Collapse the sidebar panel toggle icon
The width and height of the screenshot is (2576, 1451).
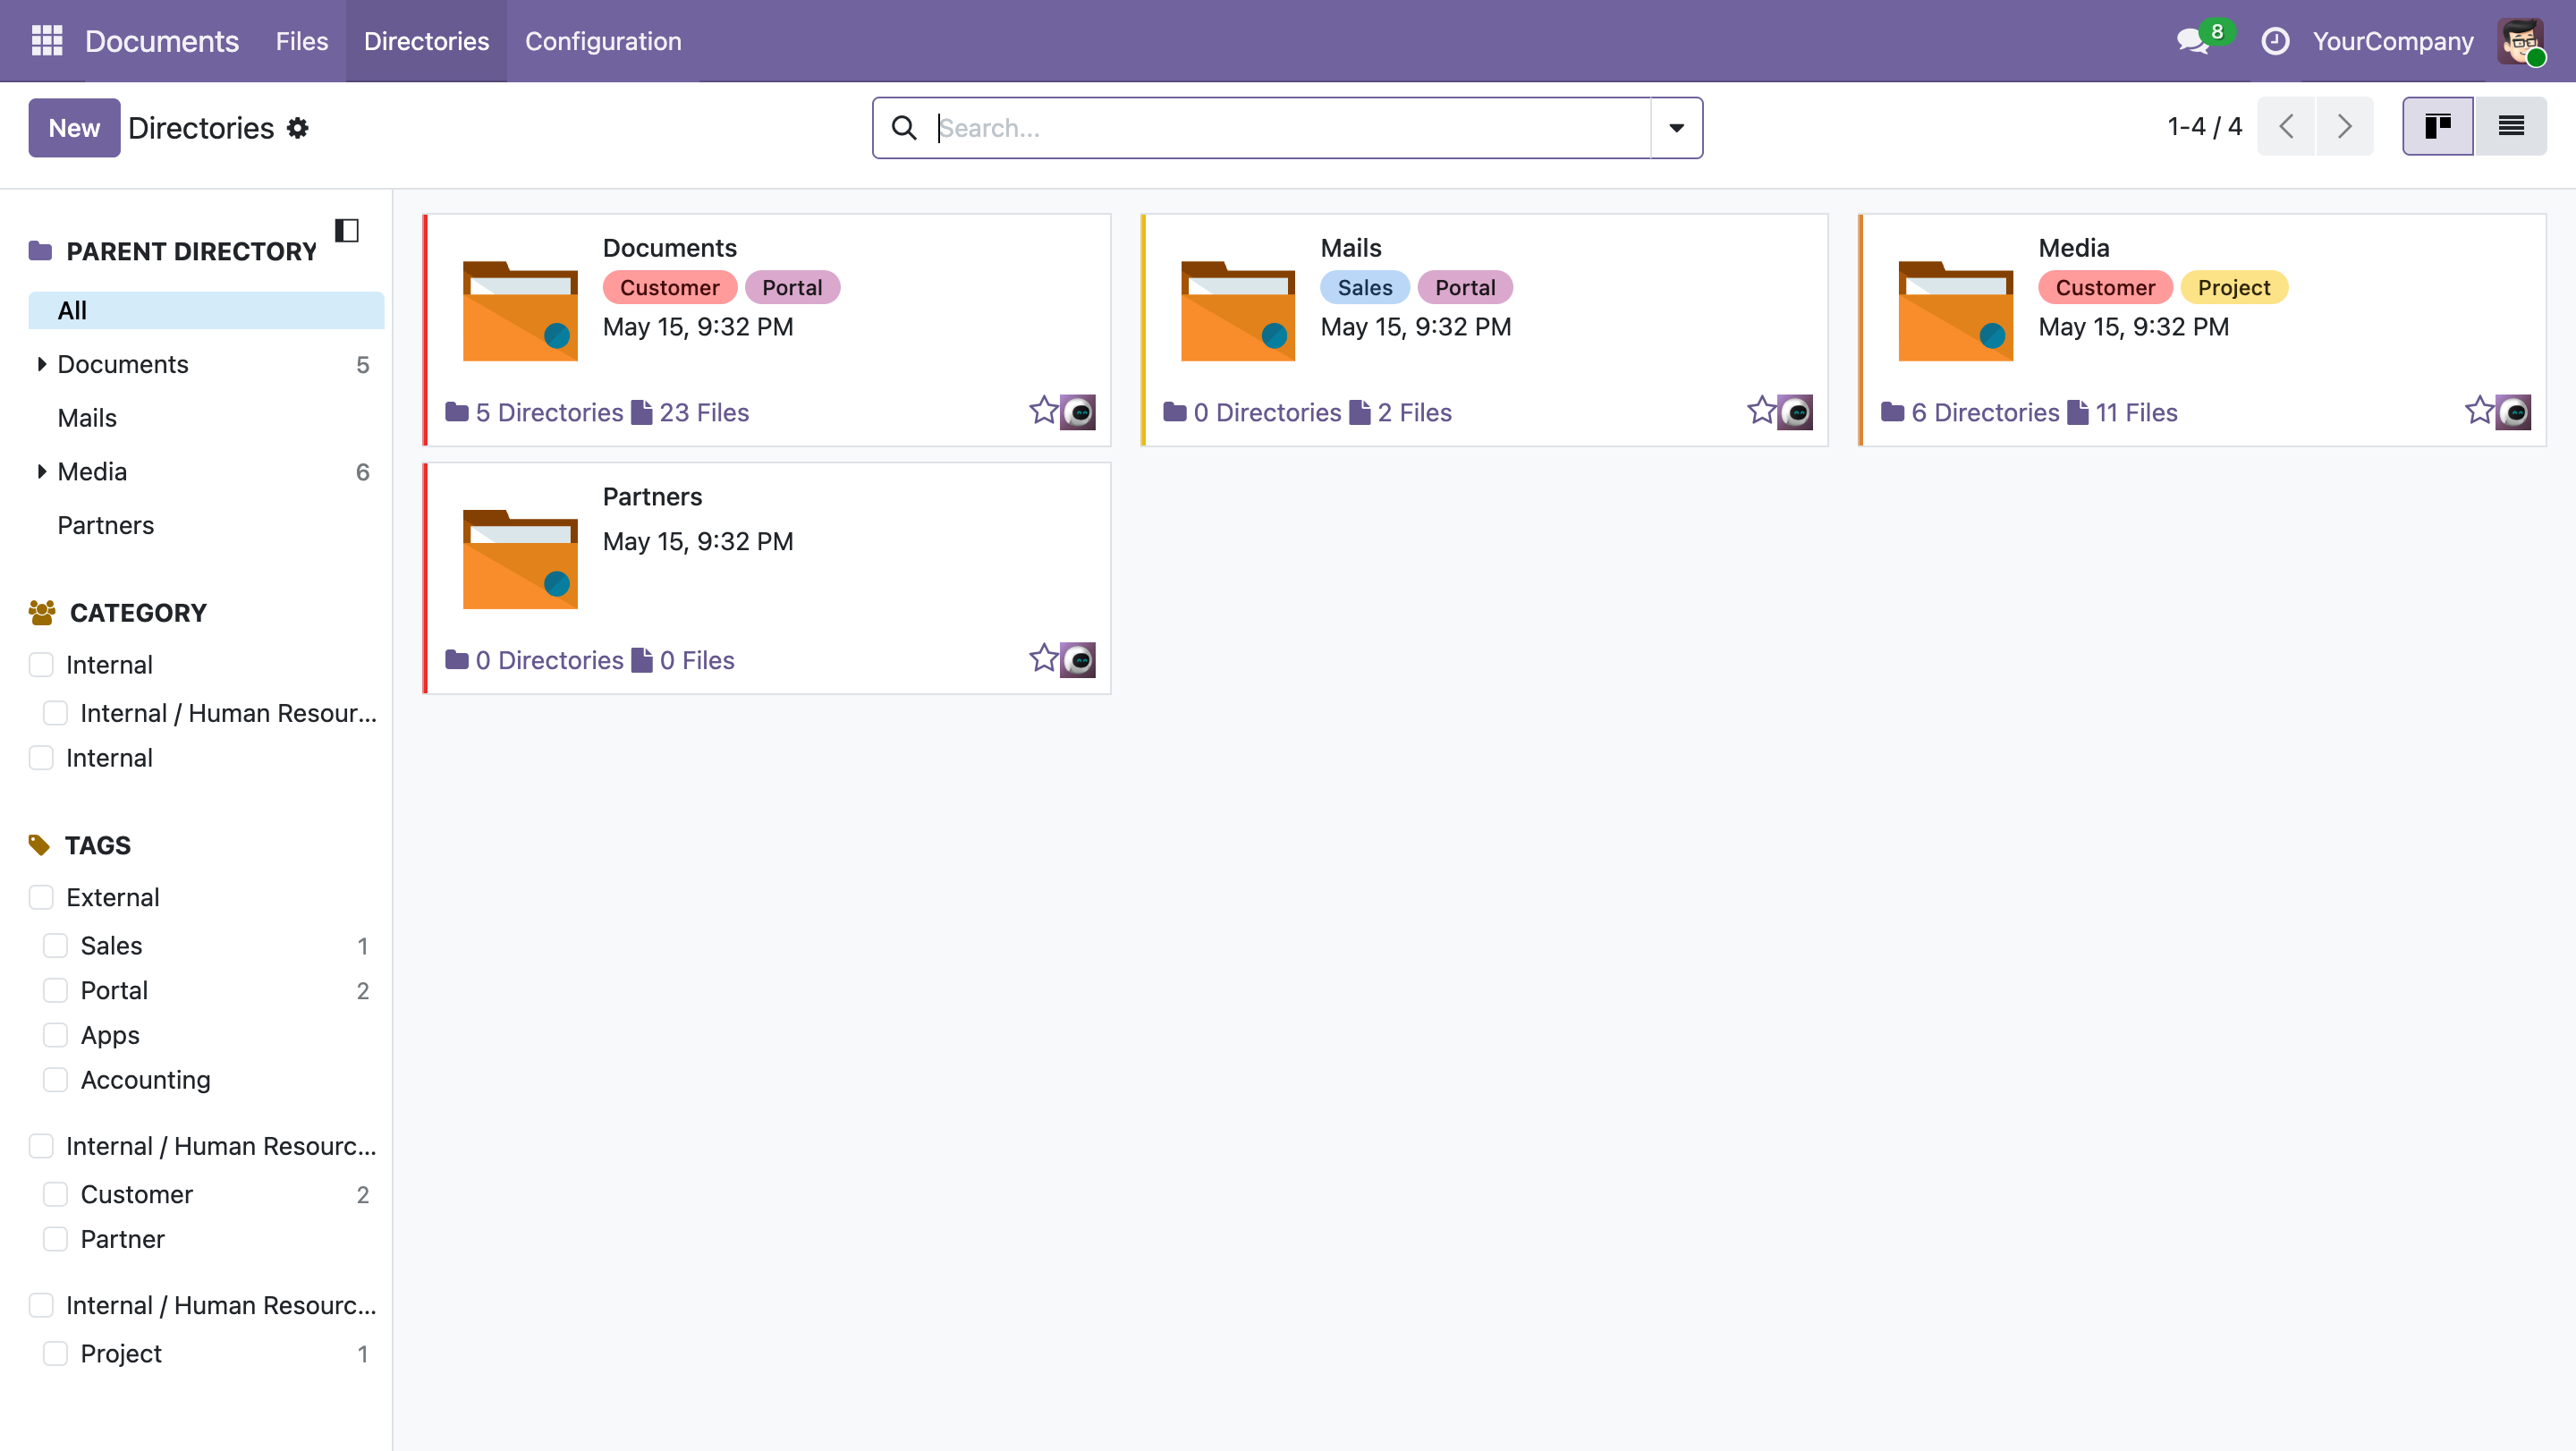tap(347, 230)
